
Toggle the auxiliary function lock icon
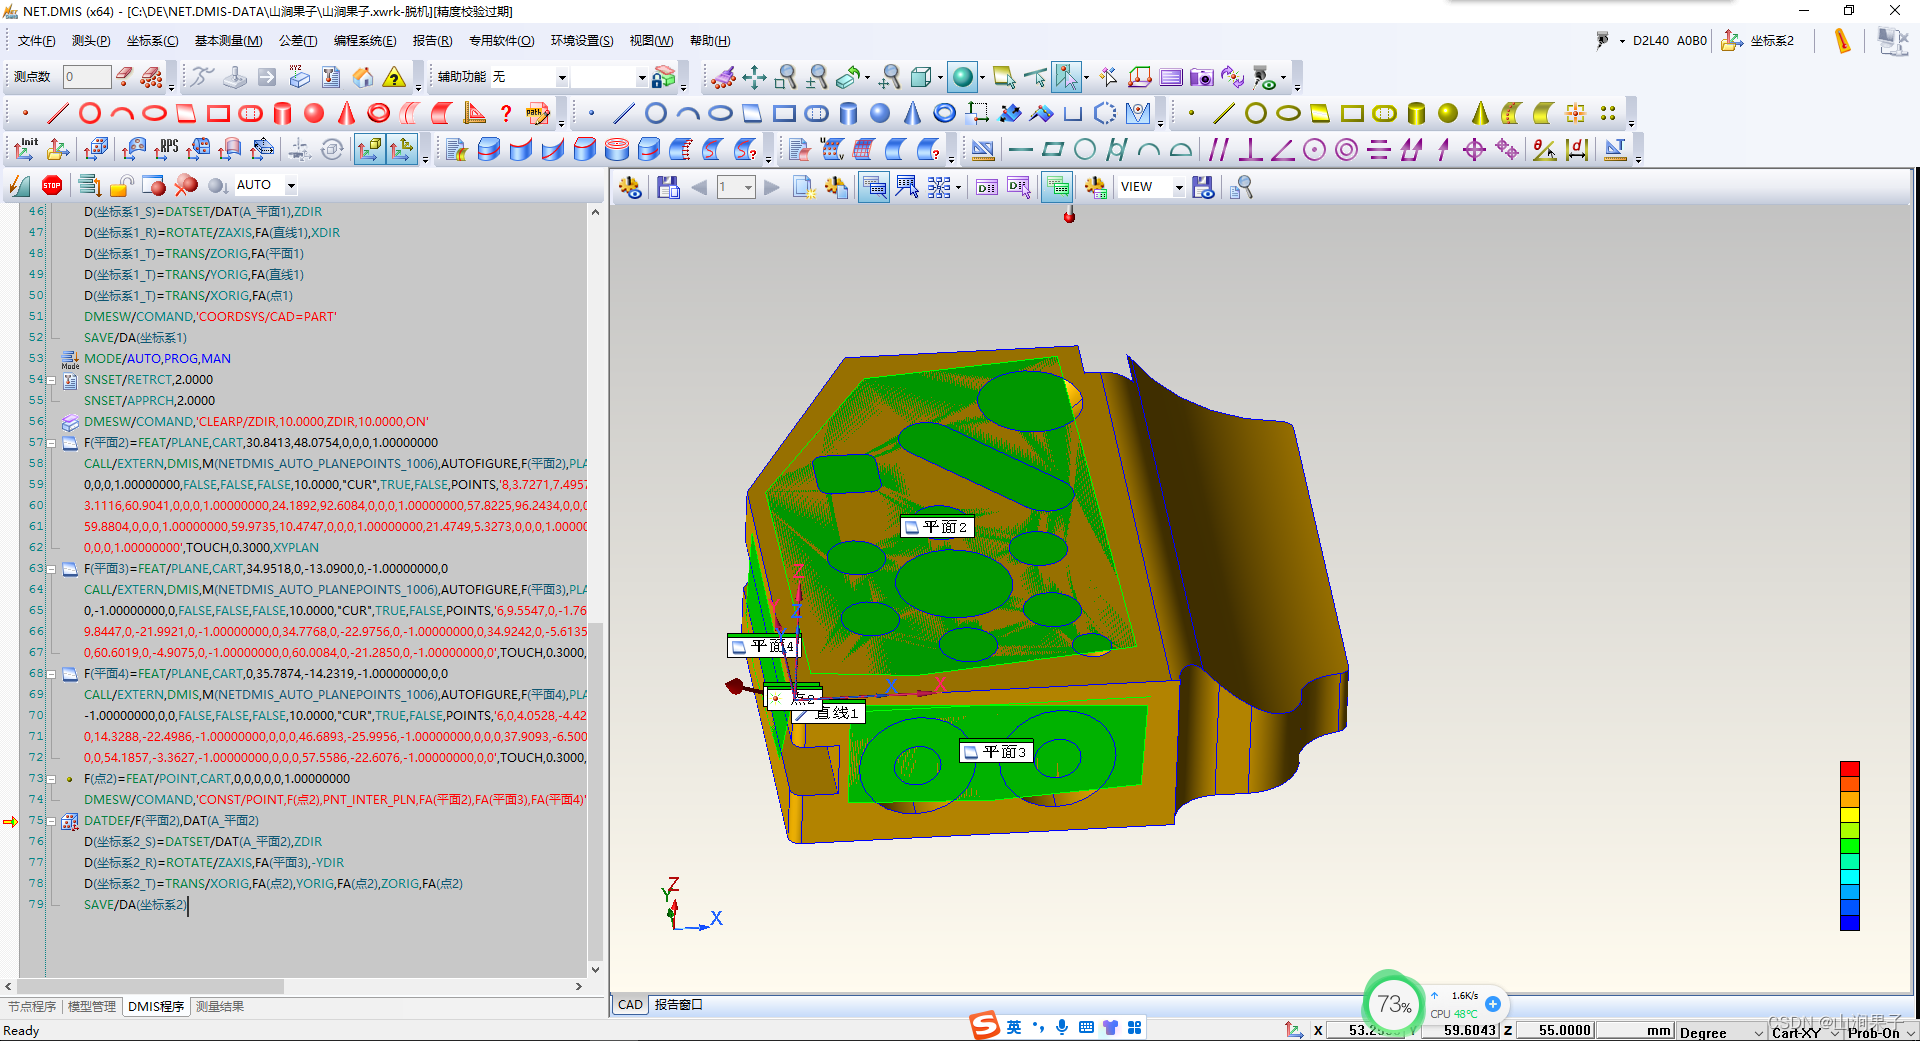tap(663, 77)
